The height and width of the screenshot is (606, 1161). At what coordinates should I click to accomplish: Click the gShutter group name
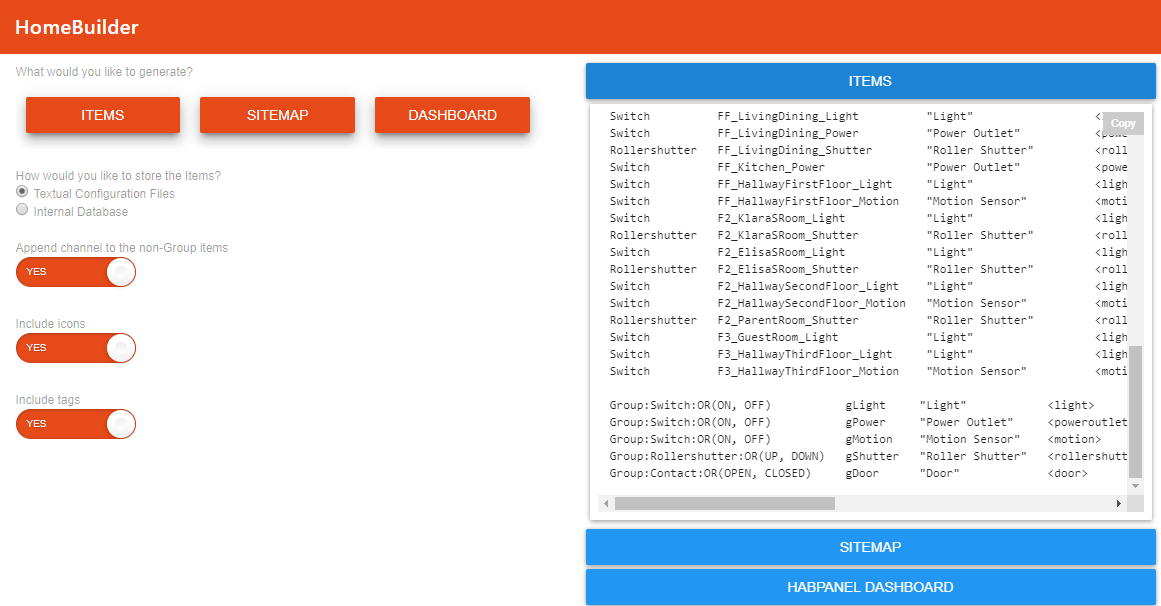(872, 457)
